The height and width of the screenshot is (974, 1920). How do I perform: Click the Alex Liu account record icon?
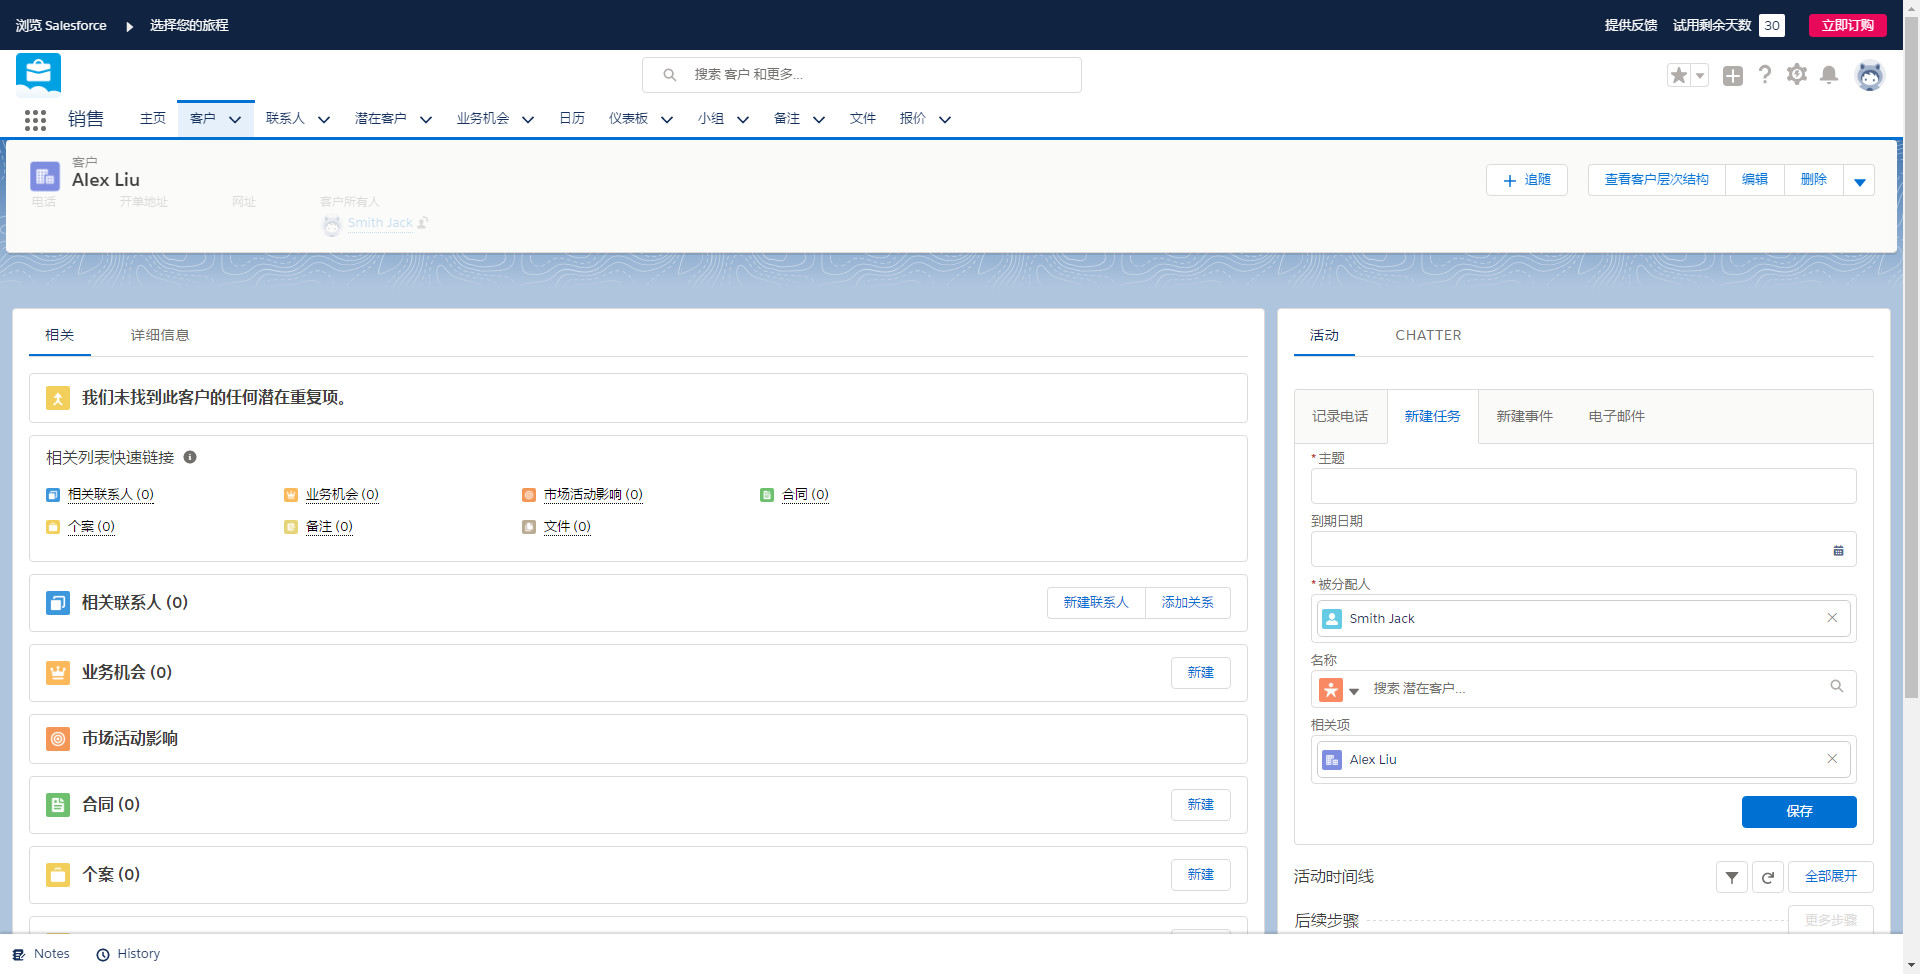point(45,176)
